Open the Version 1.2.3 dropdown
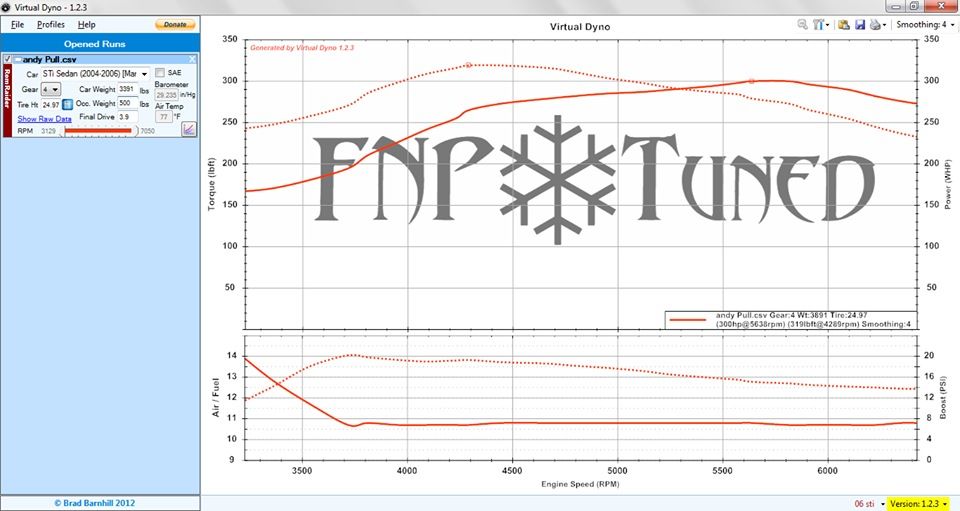 click(x=917, y=504)
